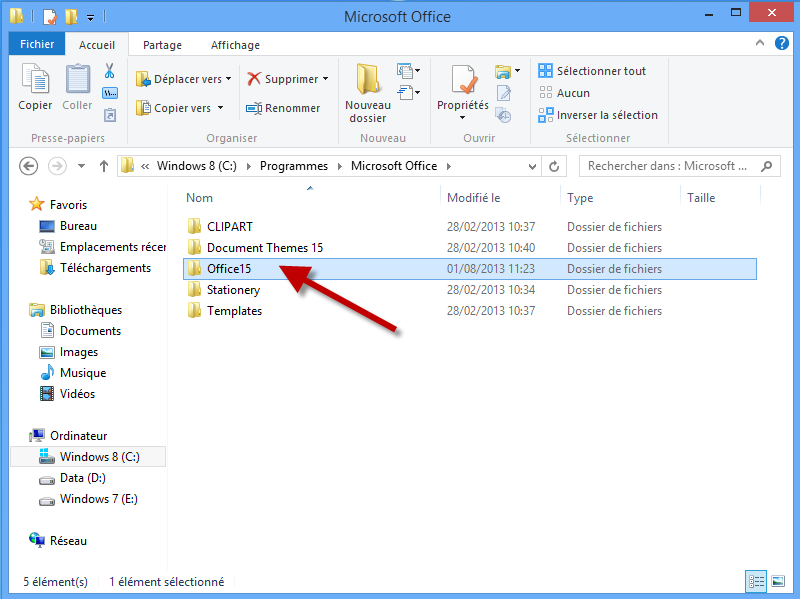
Task: Open the blue Help question icon
Action: (x=782, y=43)
